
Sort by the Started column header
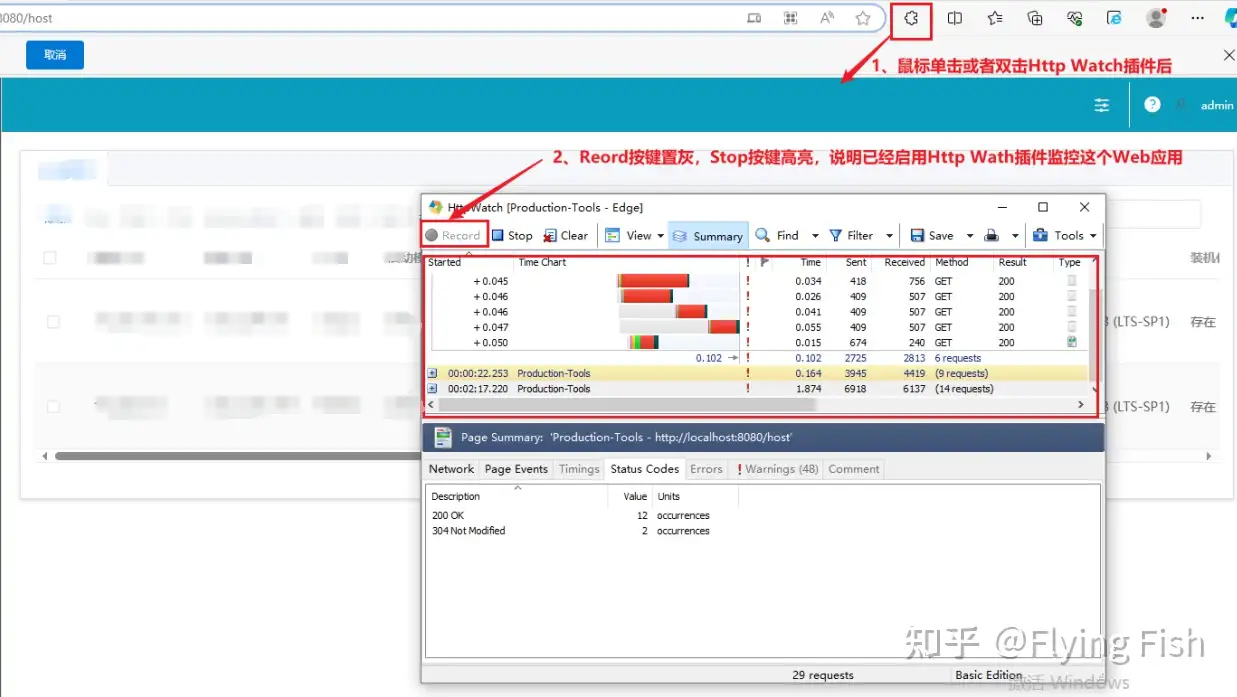coord(445,262)
